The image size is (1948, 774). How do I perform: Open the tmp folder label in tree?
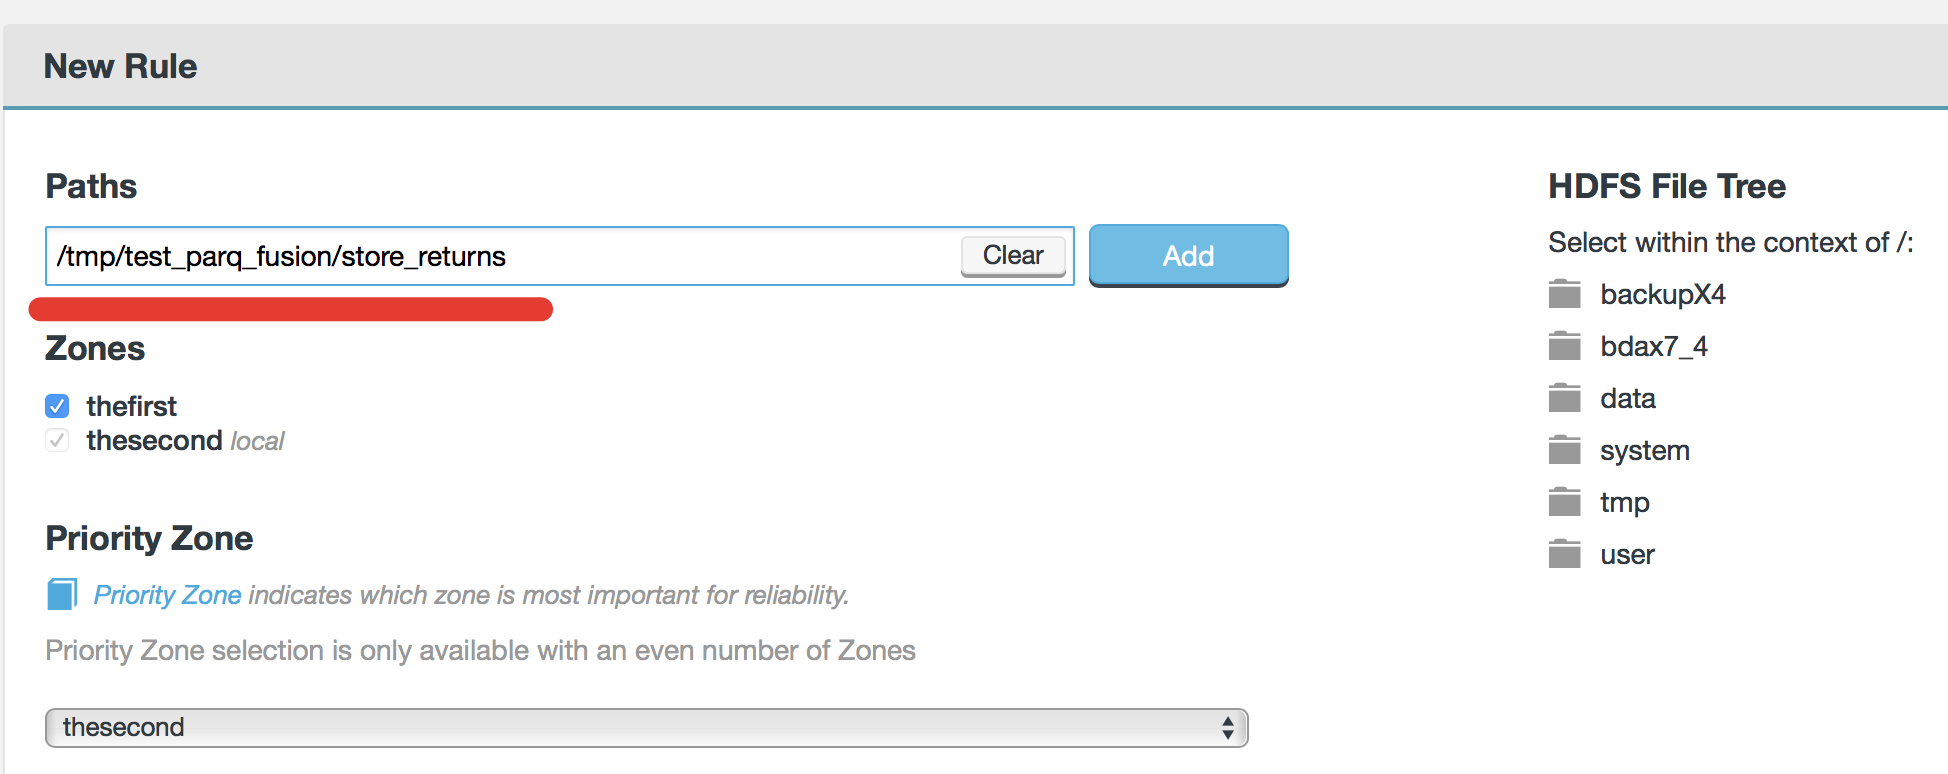coord(1624,502)
